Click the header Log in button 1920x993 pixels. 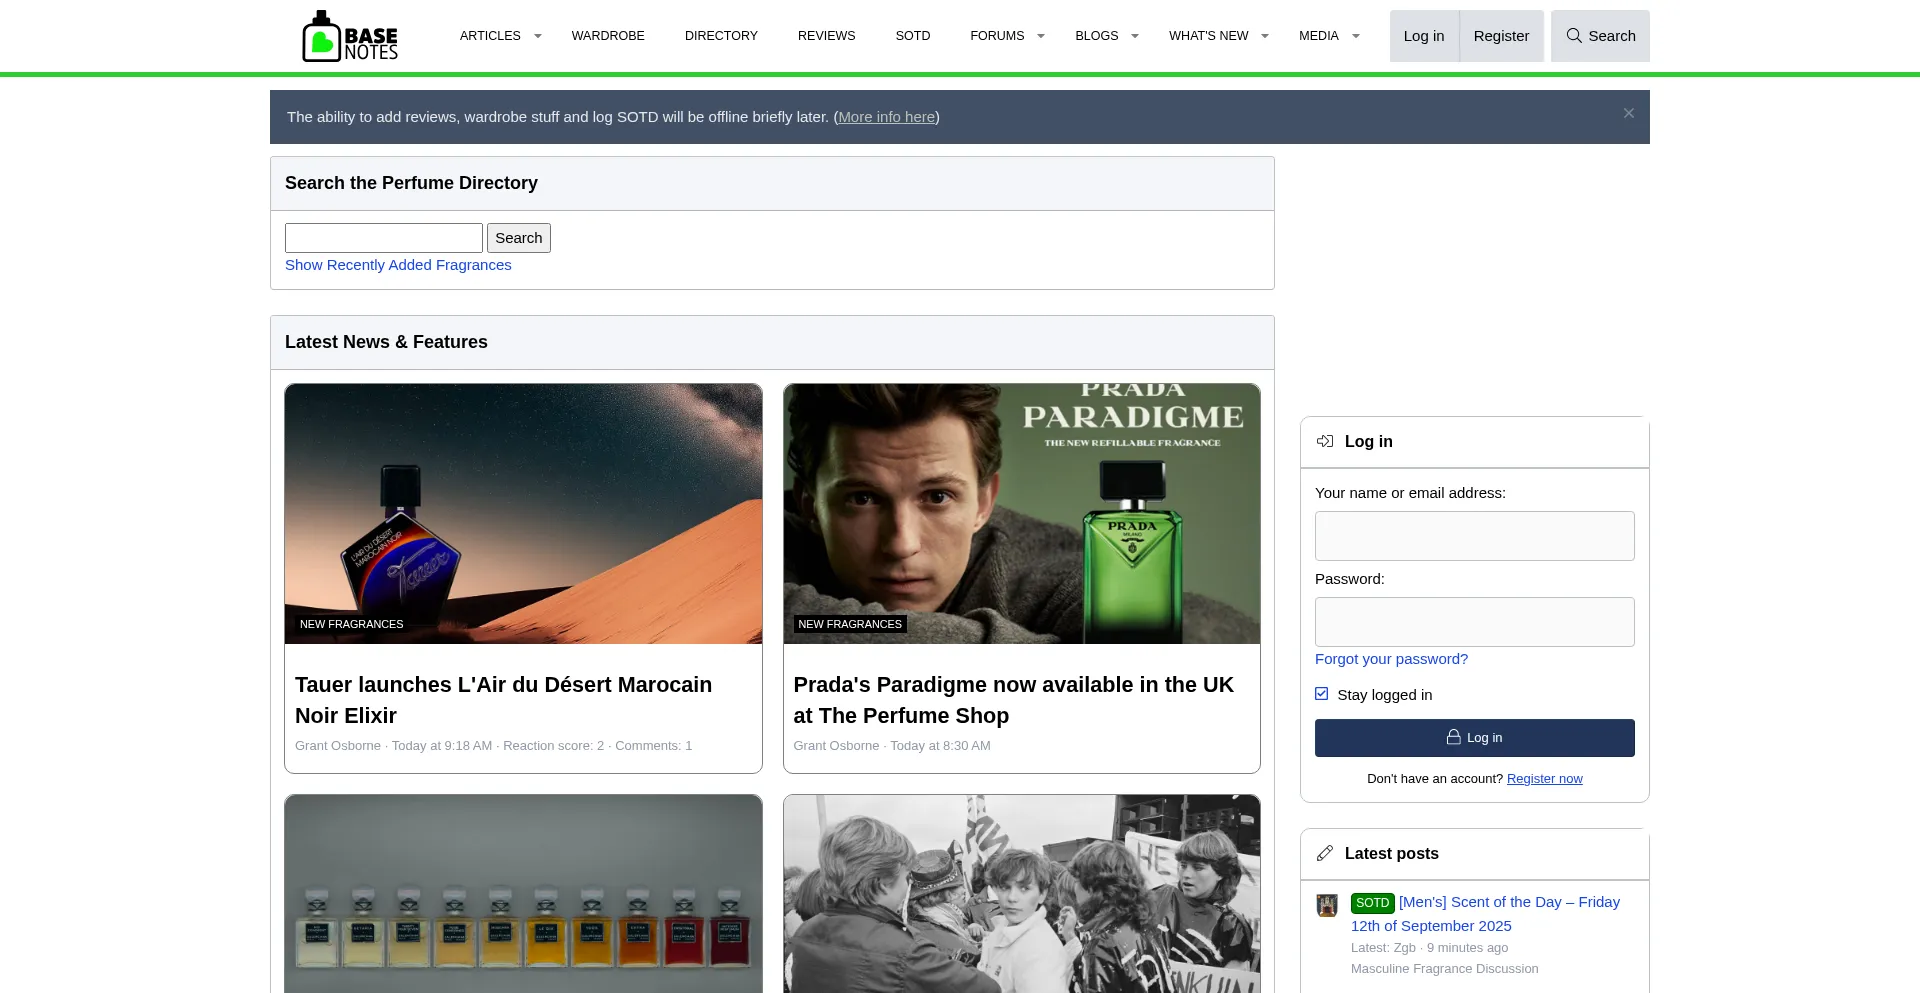coord(1424,36)
